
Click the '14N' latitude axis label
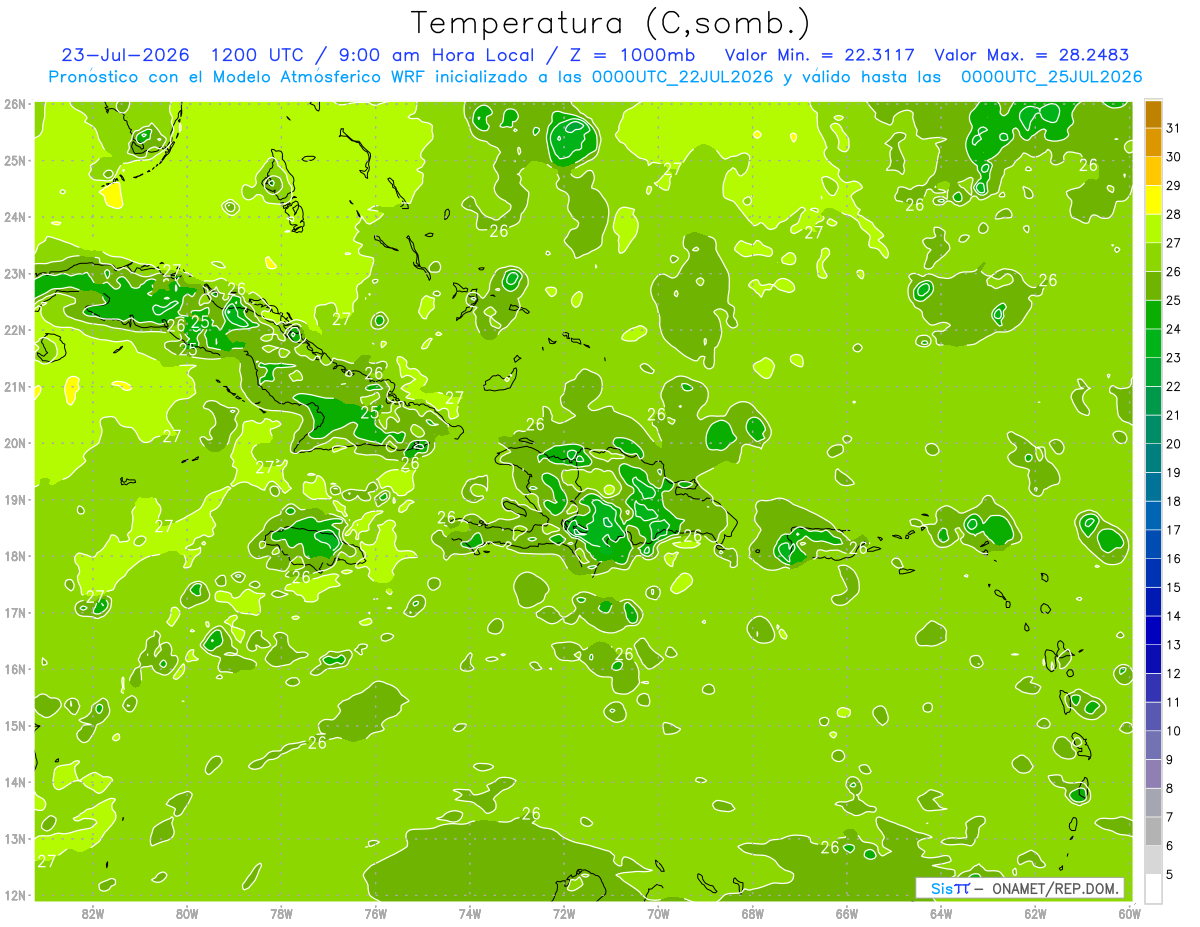[x=15, y=782]
